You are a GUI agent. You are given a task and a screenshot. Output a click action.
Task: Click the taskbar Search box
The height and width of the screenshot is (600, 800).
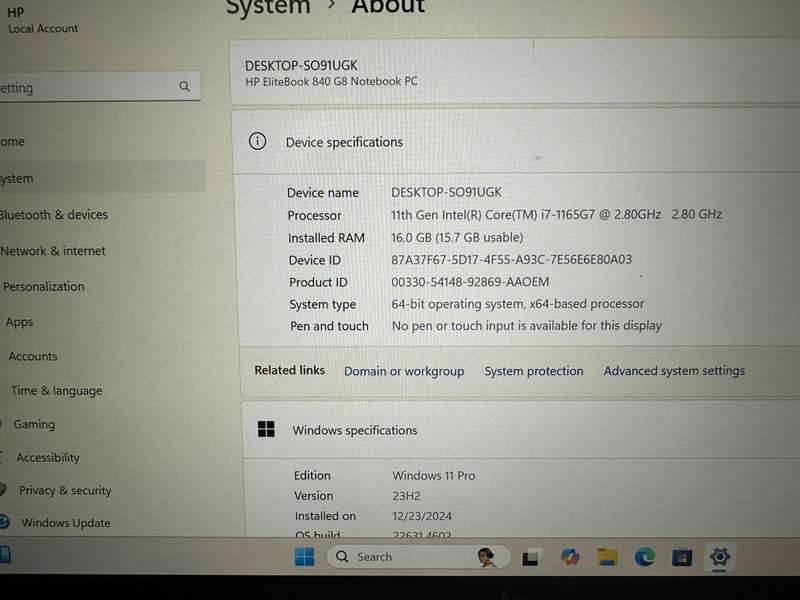418,557
